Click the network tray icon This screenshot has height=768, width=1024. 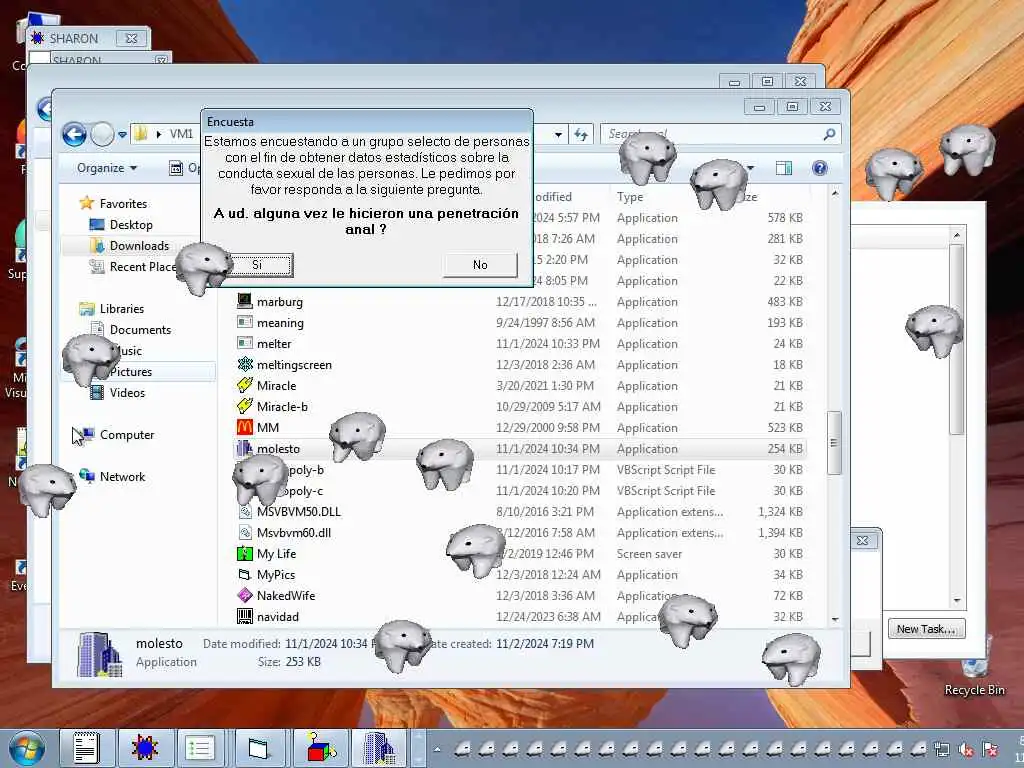pyautogui.click(x=942, y=749)
